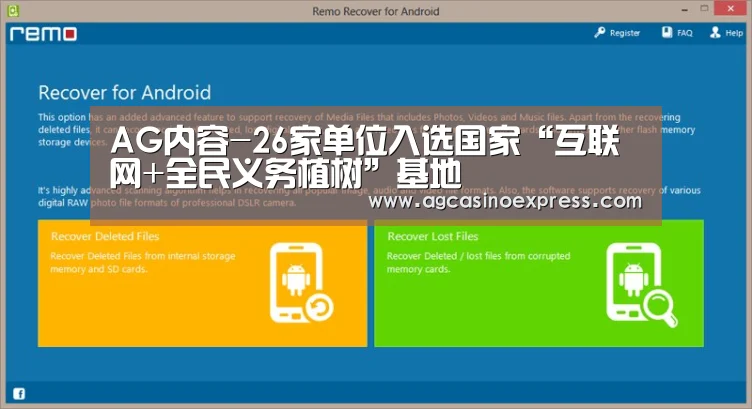Click 'Recover Deleted / lost files from corrupted' text
This screenshot has height=409, width=752.
pyautogui.click(x=479, y=256)
